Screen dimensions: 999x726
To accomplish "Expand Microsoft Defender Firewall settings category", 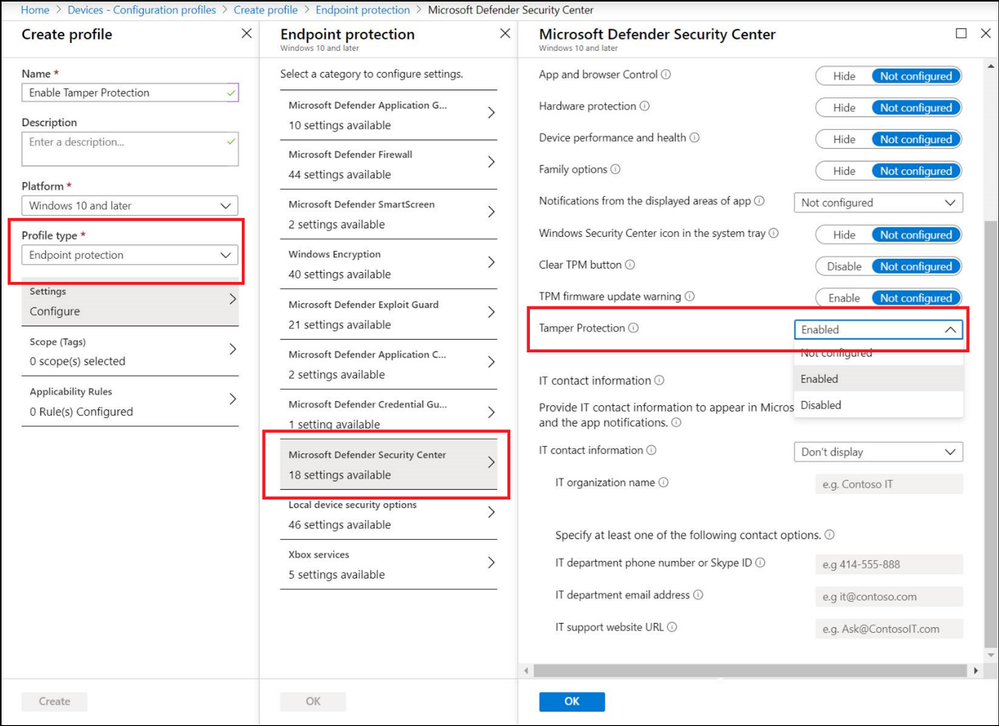I will pyautogui.click(x=388, y=164).
